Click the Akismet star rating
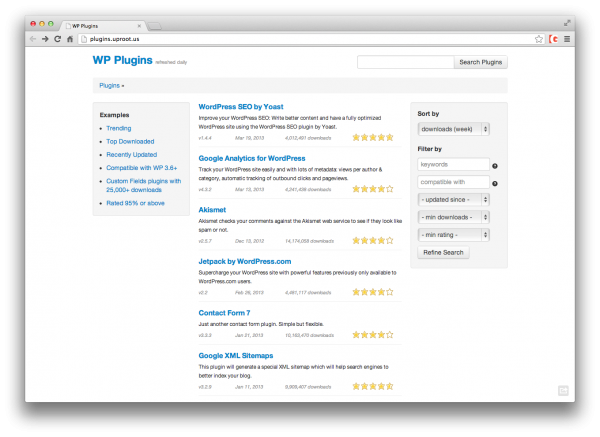The width and height of the screenshot is (600, 437). 373,240
